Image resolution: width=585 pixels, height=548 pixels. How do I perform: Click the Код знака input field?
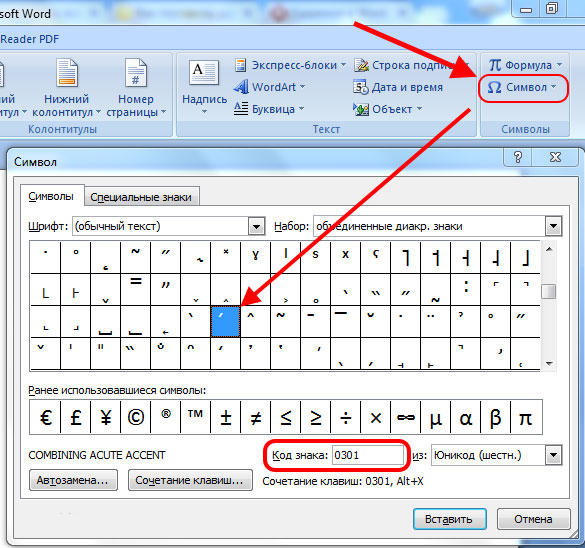[367, 455]
